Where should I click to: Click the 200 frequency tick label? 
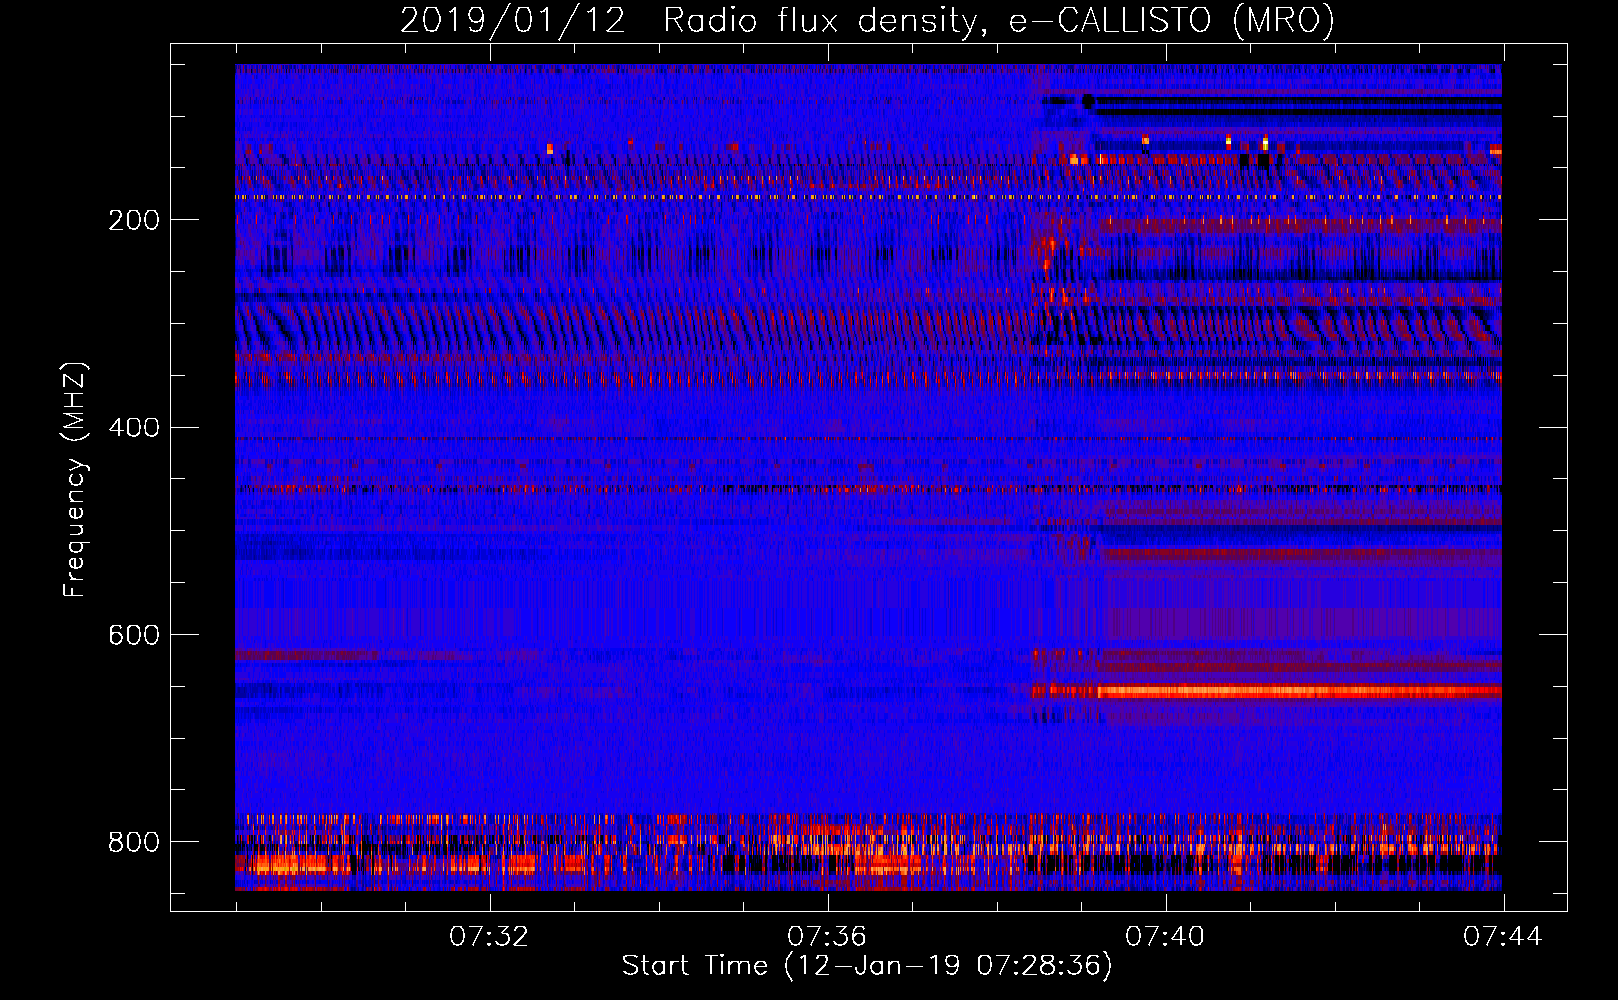point(133,220)
